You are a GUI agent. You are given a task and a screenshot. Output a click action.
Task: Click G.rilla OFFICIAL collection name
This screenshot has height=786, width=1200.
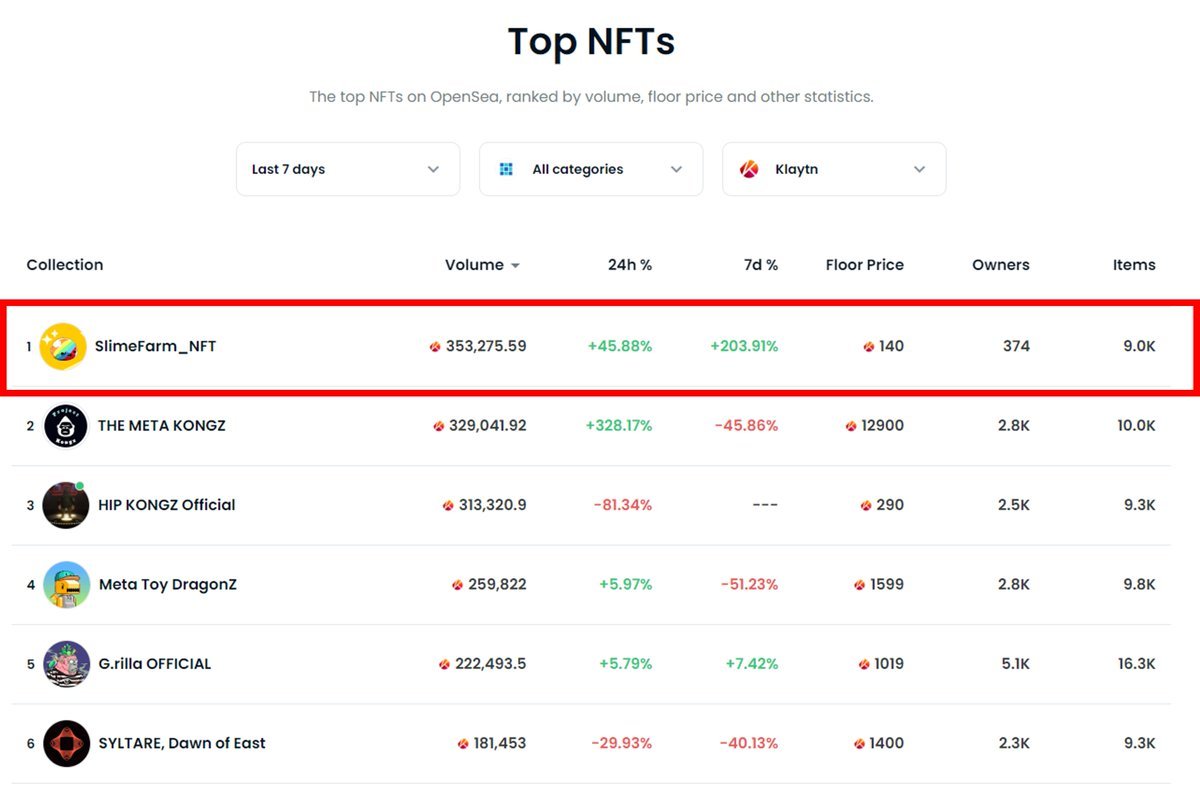[x=155, y=663]
